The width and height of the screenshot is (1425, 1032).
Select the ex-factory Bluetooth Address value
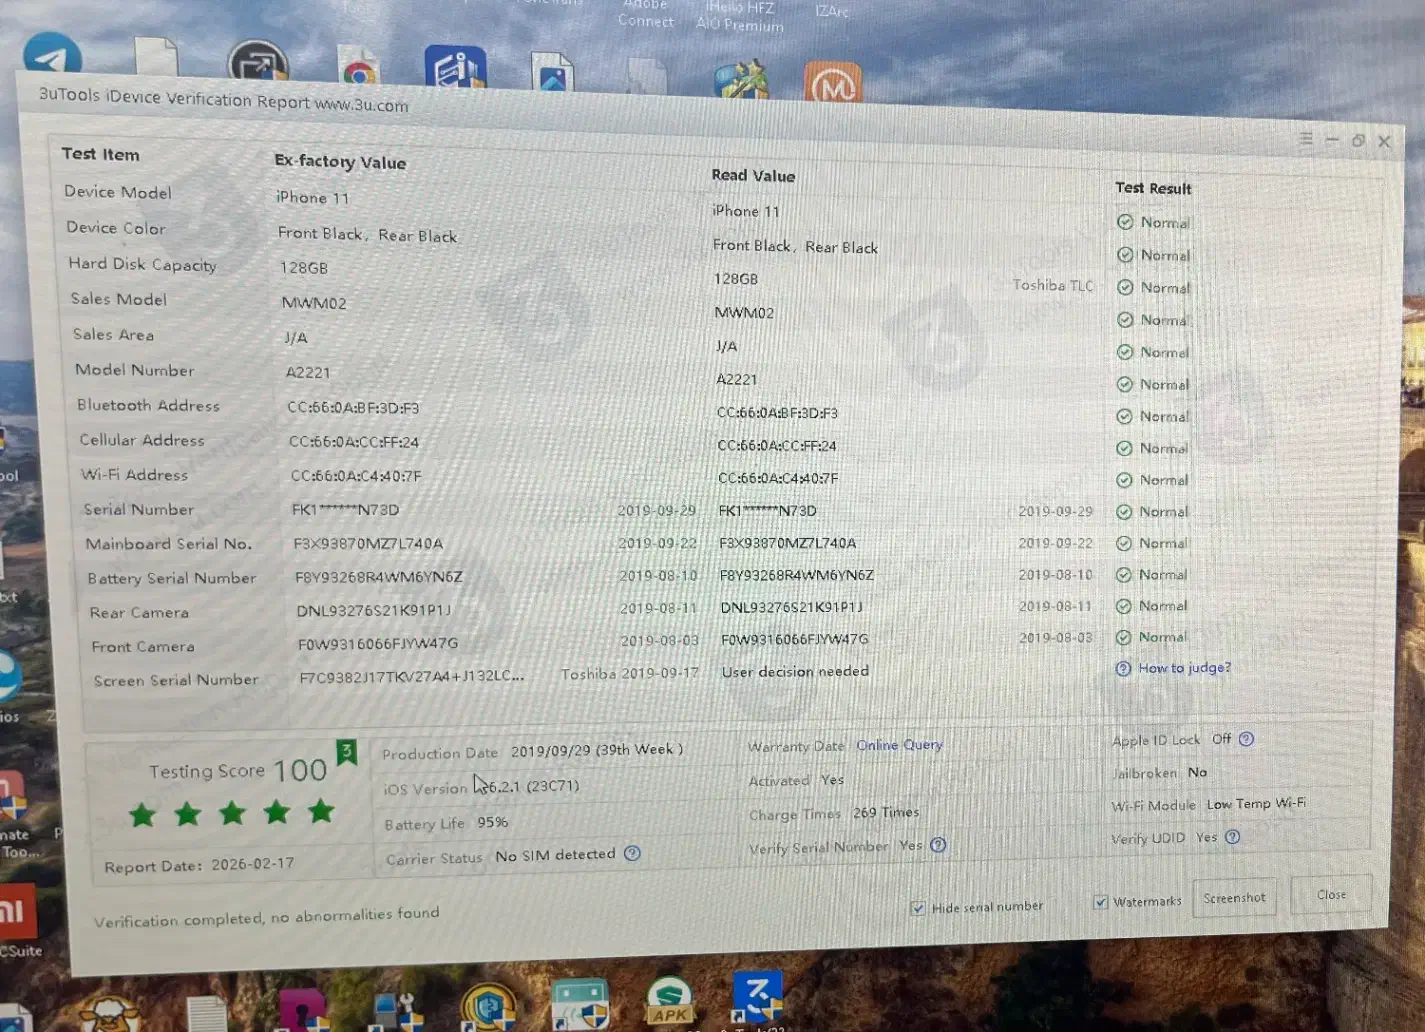[353, 408]
